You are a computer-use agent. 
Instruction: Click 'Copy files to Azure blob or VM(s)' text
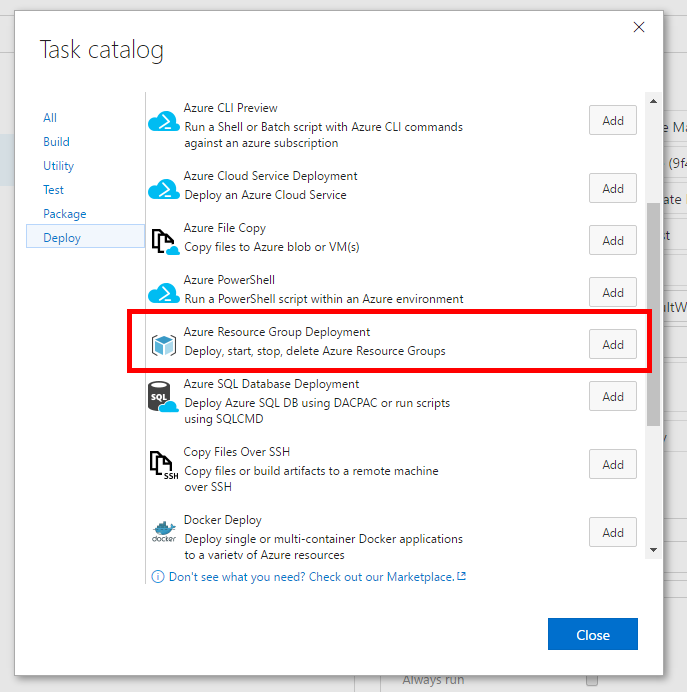pos(272,247)
